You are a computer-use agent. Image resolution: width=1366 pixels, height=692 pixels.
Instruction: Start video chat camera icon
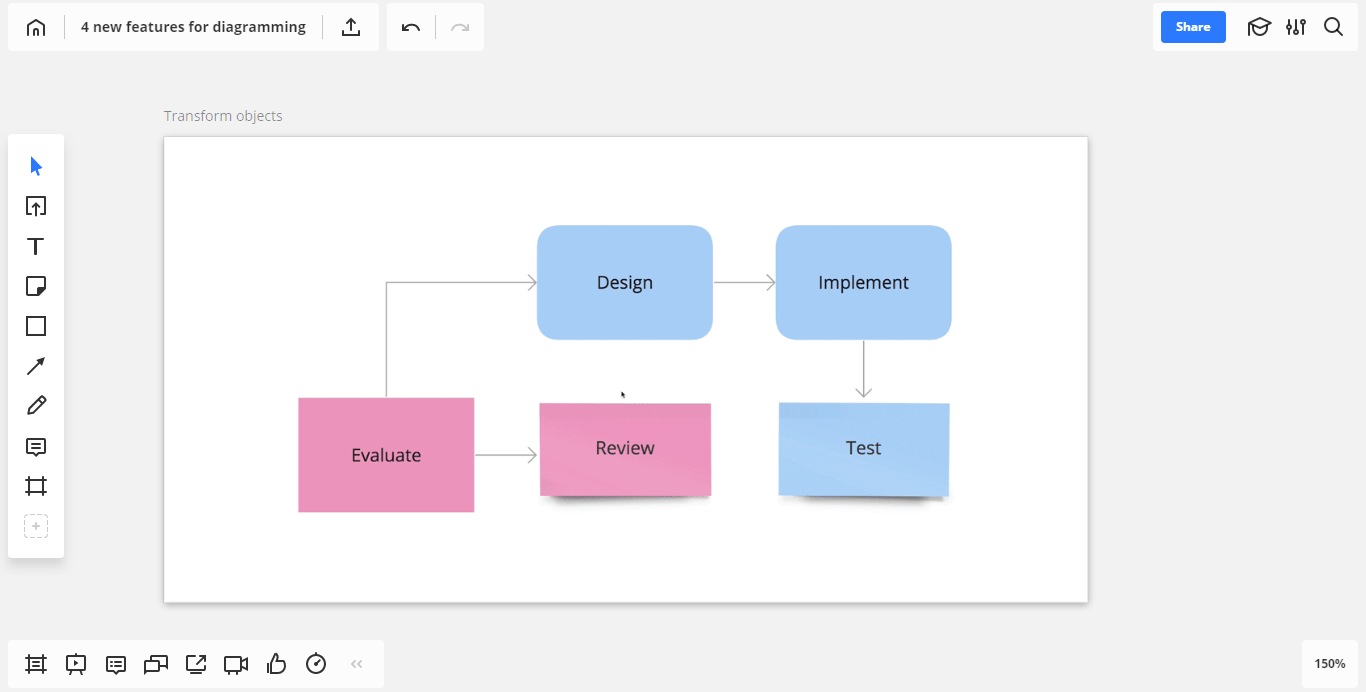coord(236,664)
